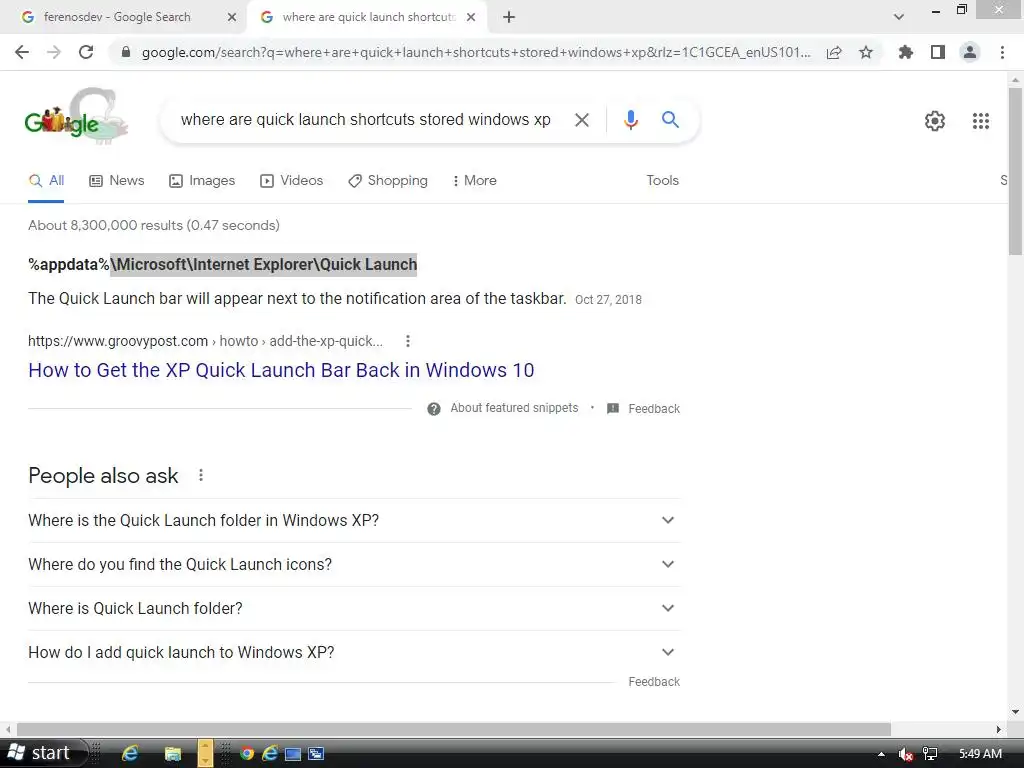Open the More search categories menu
The height and width of the screenshot is (768, 1024).
point(475,181)
